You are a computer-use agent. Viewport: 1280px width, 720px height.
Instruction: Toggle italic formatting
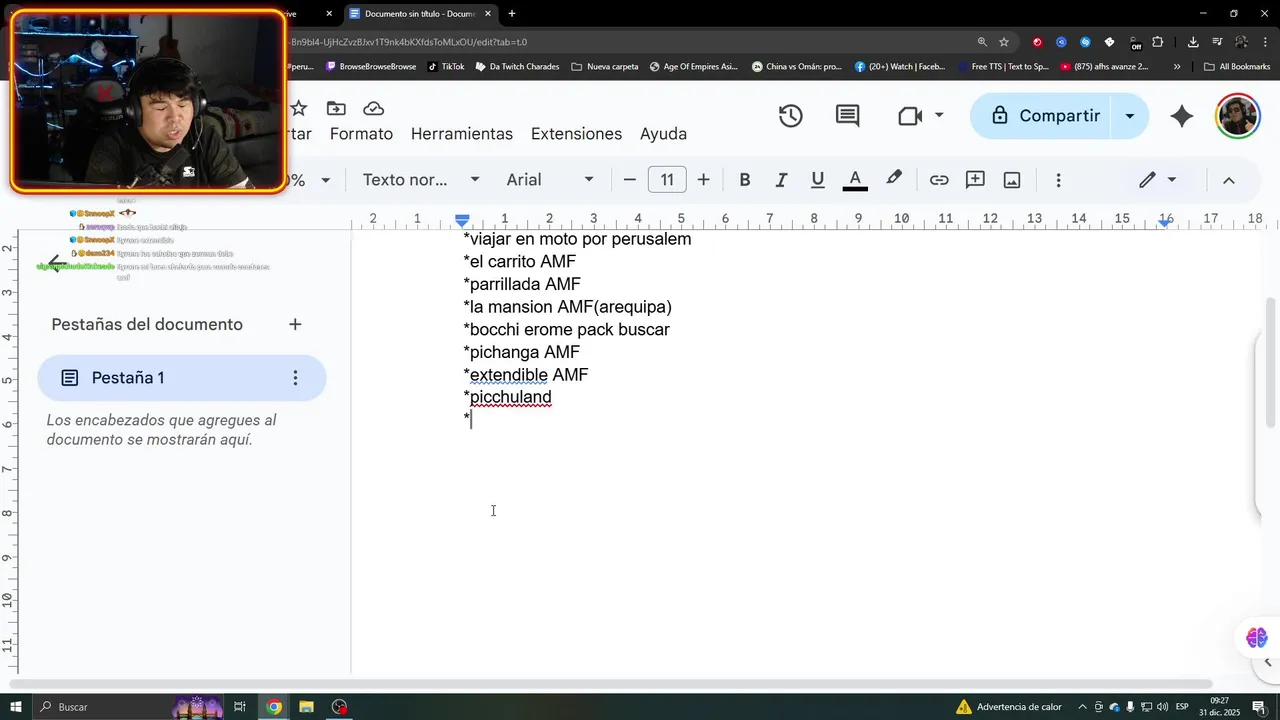click(781, 180)
